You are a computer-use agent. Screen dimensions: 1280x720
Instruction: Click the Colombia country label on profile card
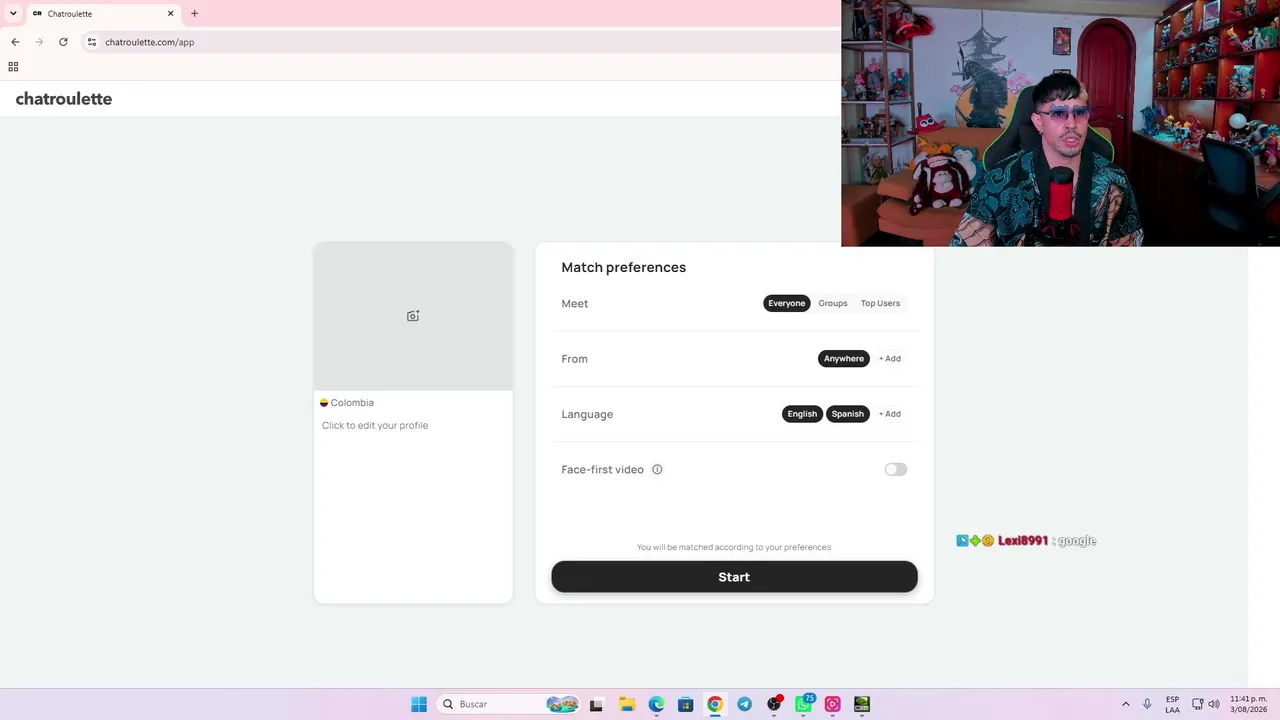[347, 403]
